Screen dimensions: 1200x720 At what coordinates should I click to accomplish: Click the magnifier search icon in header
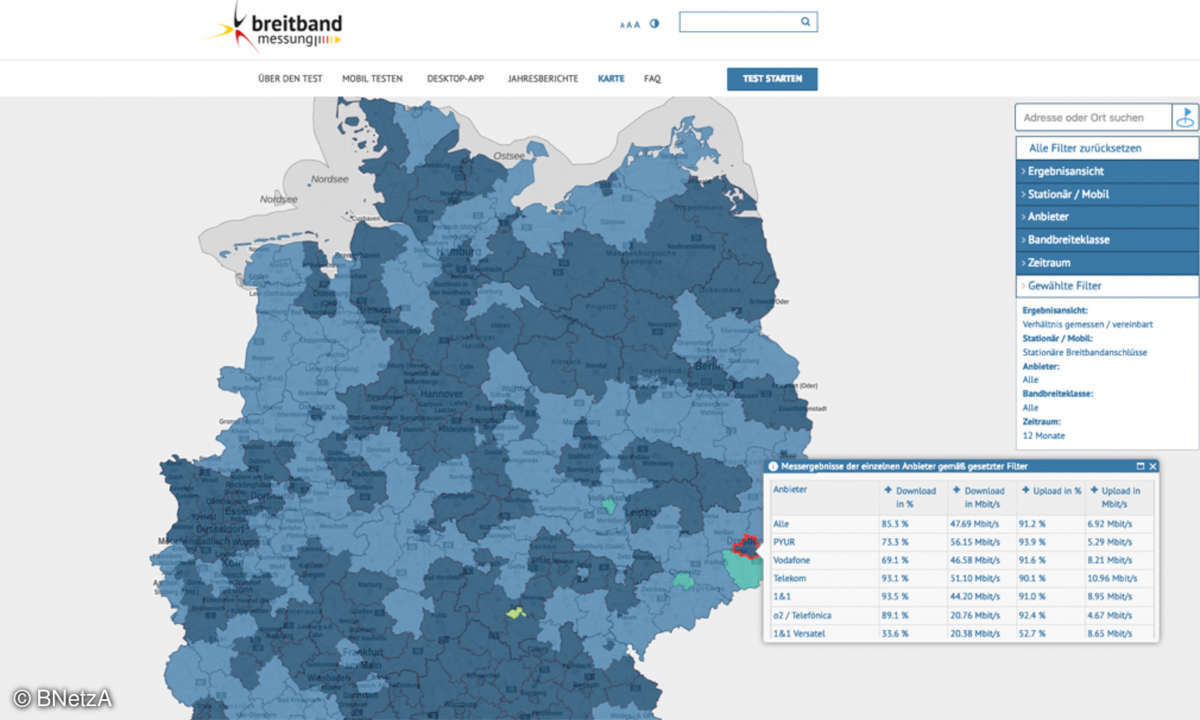click(x=805, y=21)
